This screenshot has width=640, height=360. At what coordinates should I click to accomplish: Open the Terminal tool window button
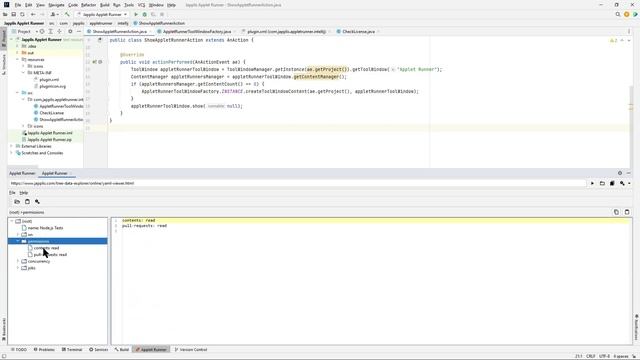[x=72, y=350]
